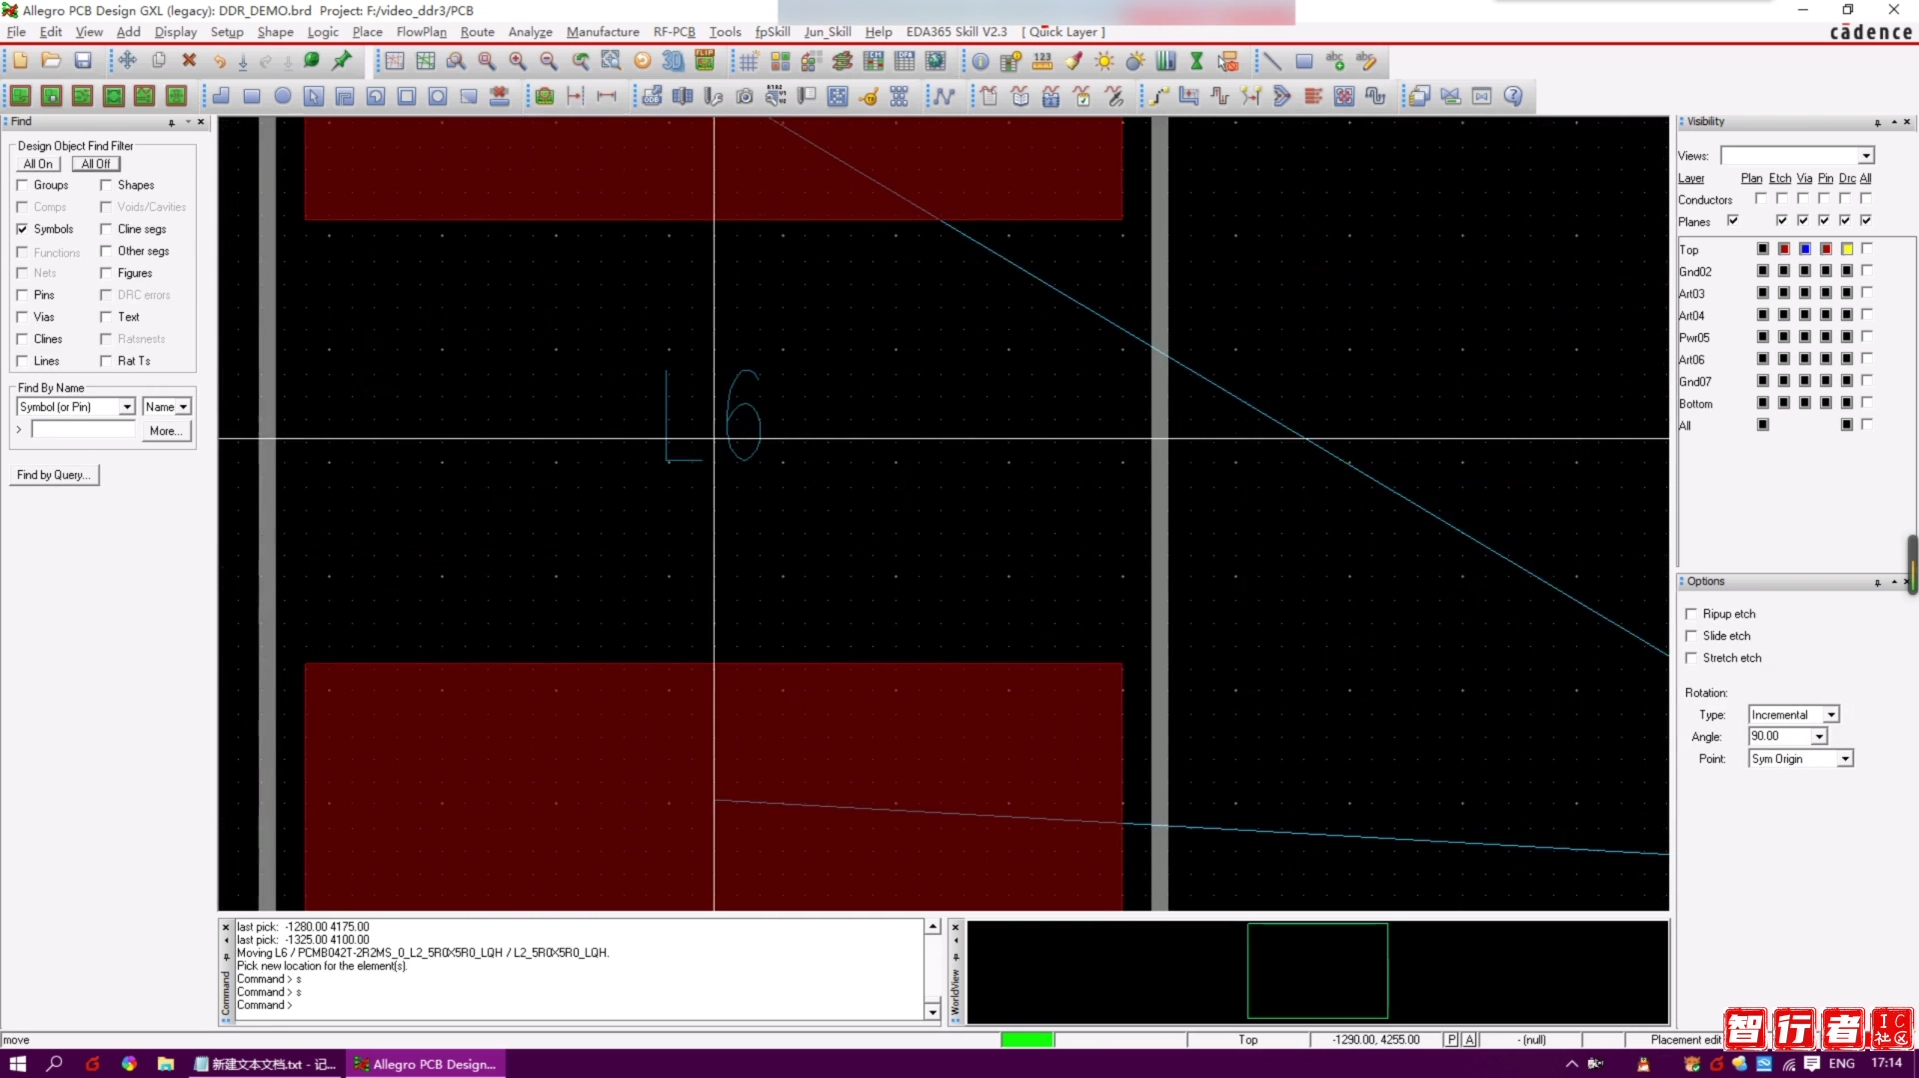Image resolution: width=1919 pixels, height=1078 pixels.
Task: Open the Views dropdown in Visibility panel
Action: (x=1866, y=156)
